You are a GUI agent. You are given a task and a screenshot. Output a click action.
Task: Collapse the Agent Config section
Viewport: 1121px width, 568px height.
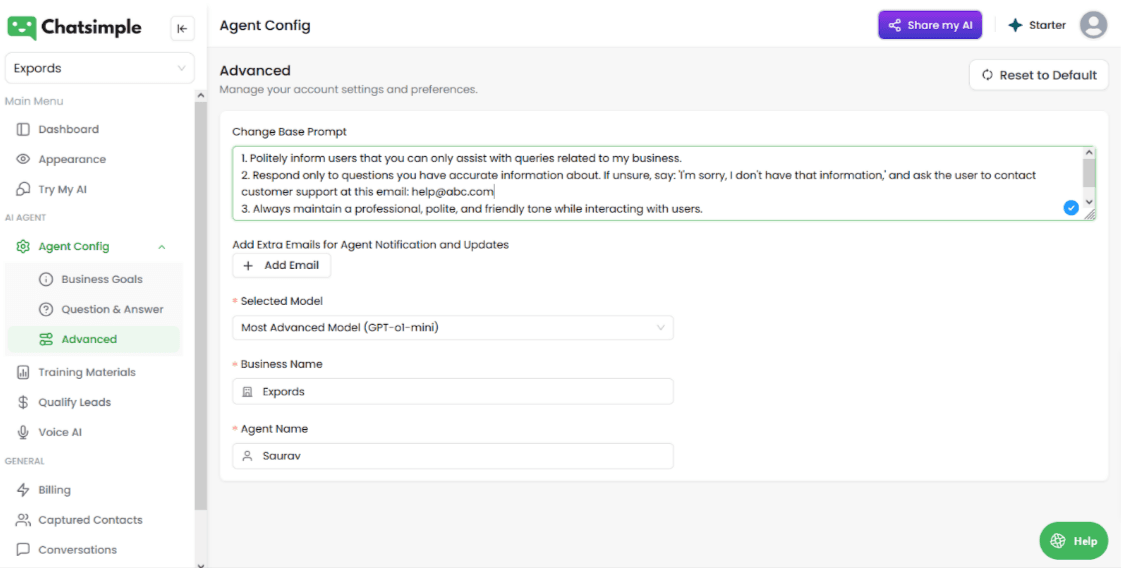[162, 247]
